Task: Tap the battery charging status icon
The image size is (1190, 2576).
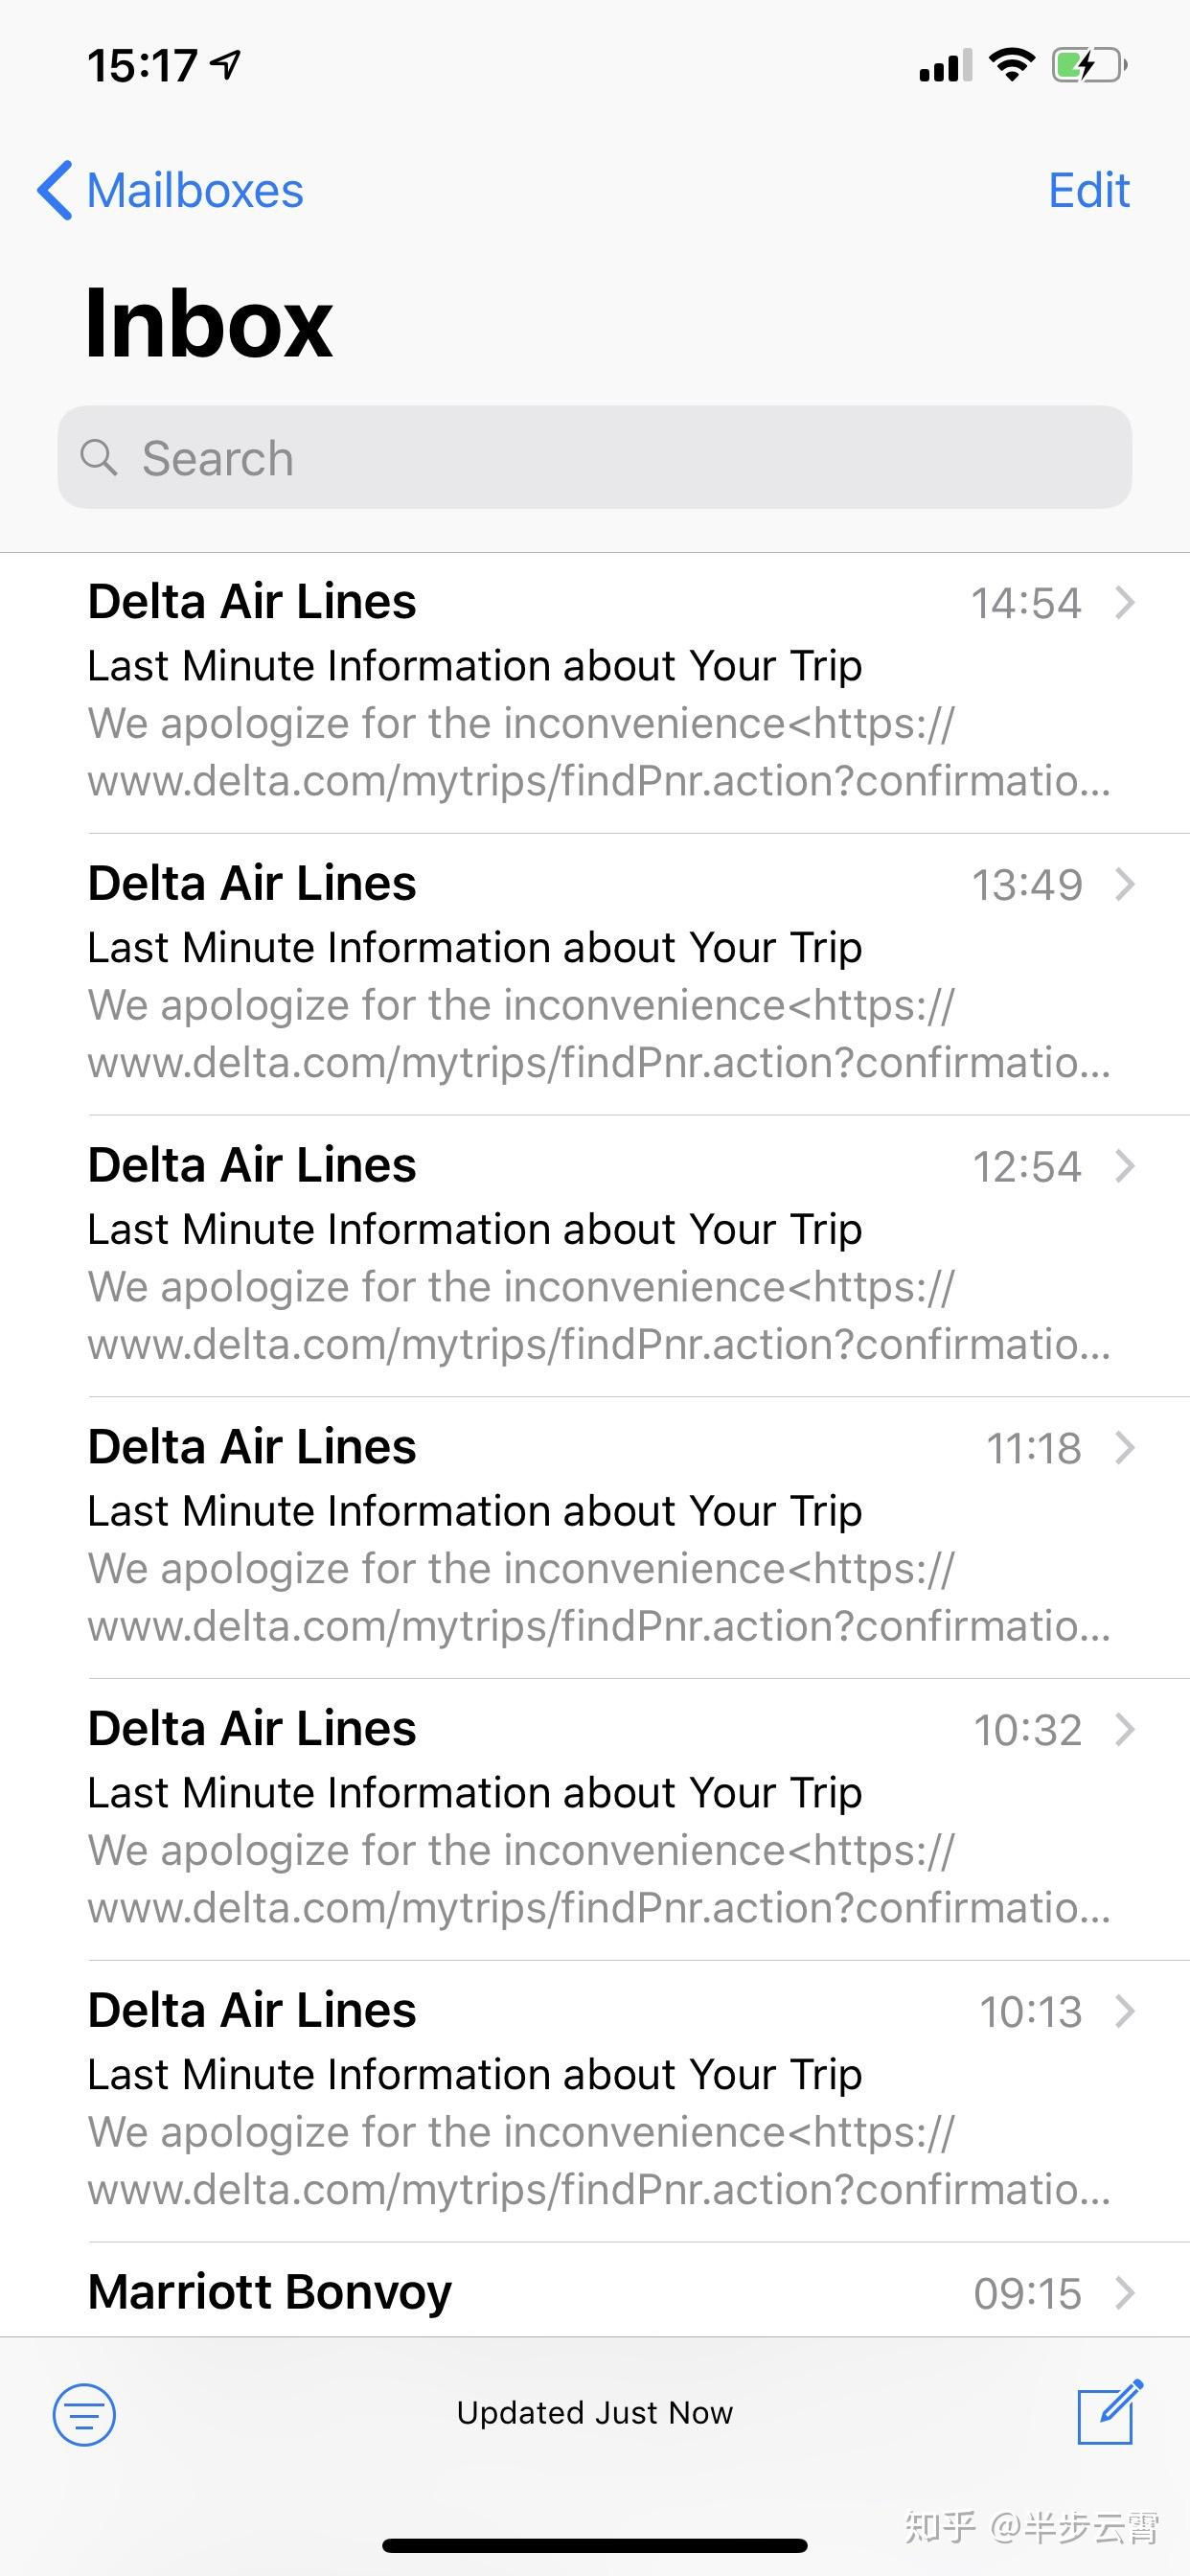Action: point(1090,66)
